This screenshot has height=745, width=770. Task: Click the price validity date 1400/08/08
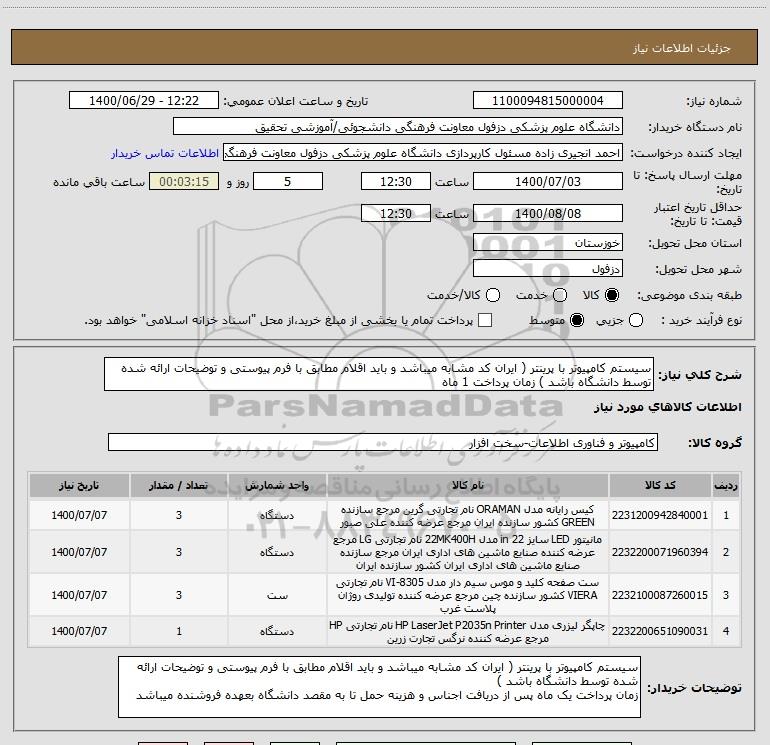pyautogui.click(x=548, y=213)
